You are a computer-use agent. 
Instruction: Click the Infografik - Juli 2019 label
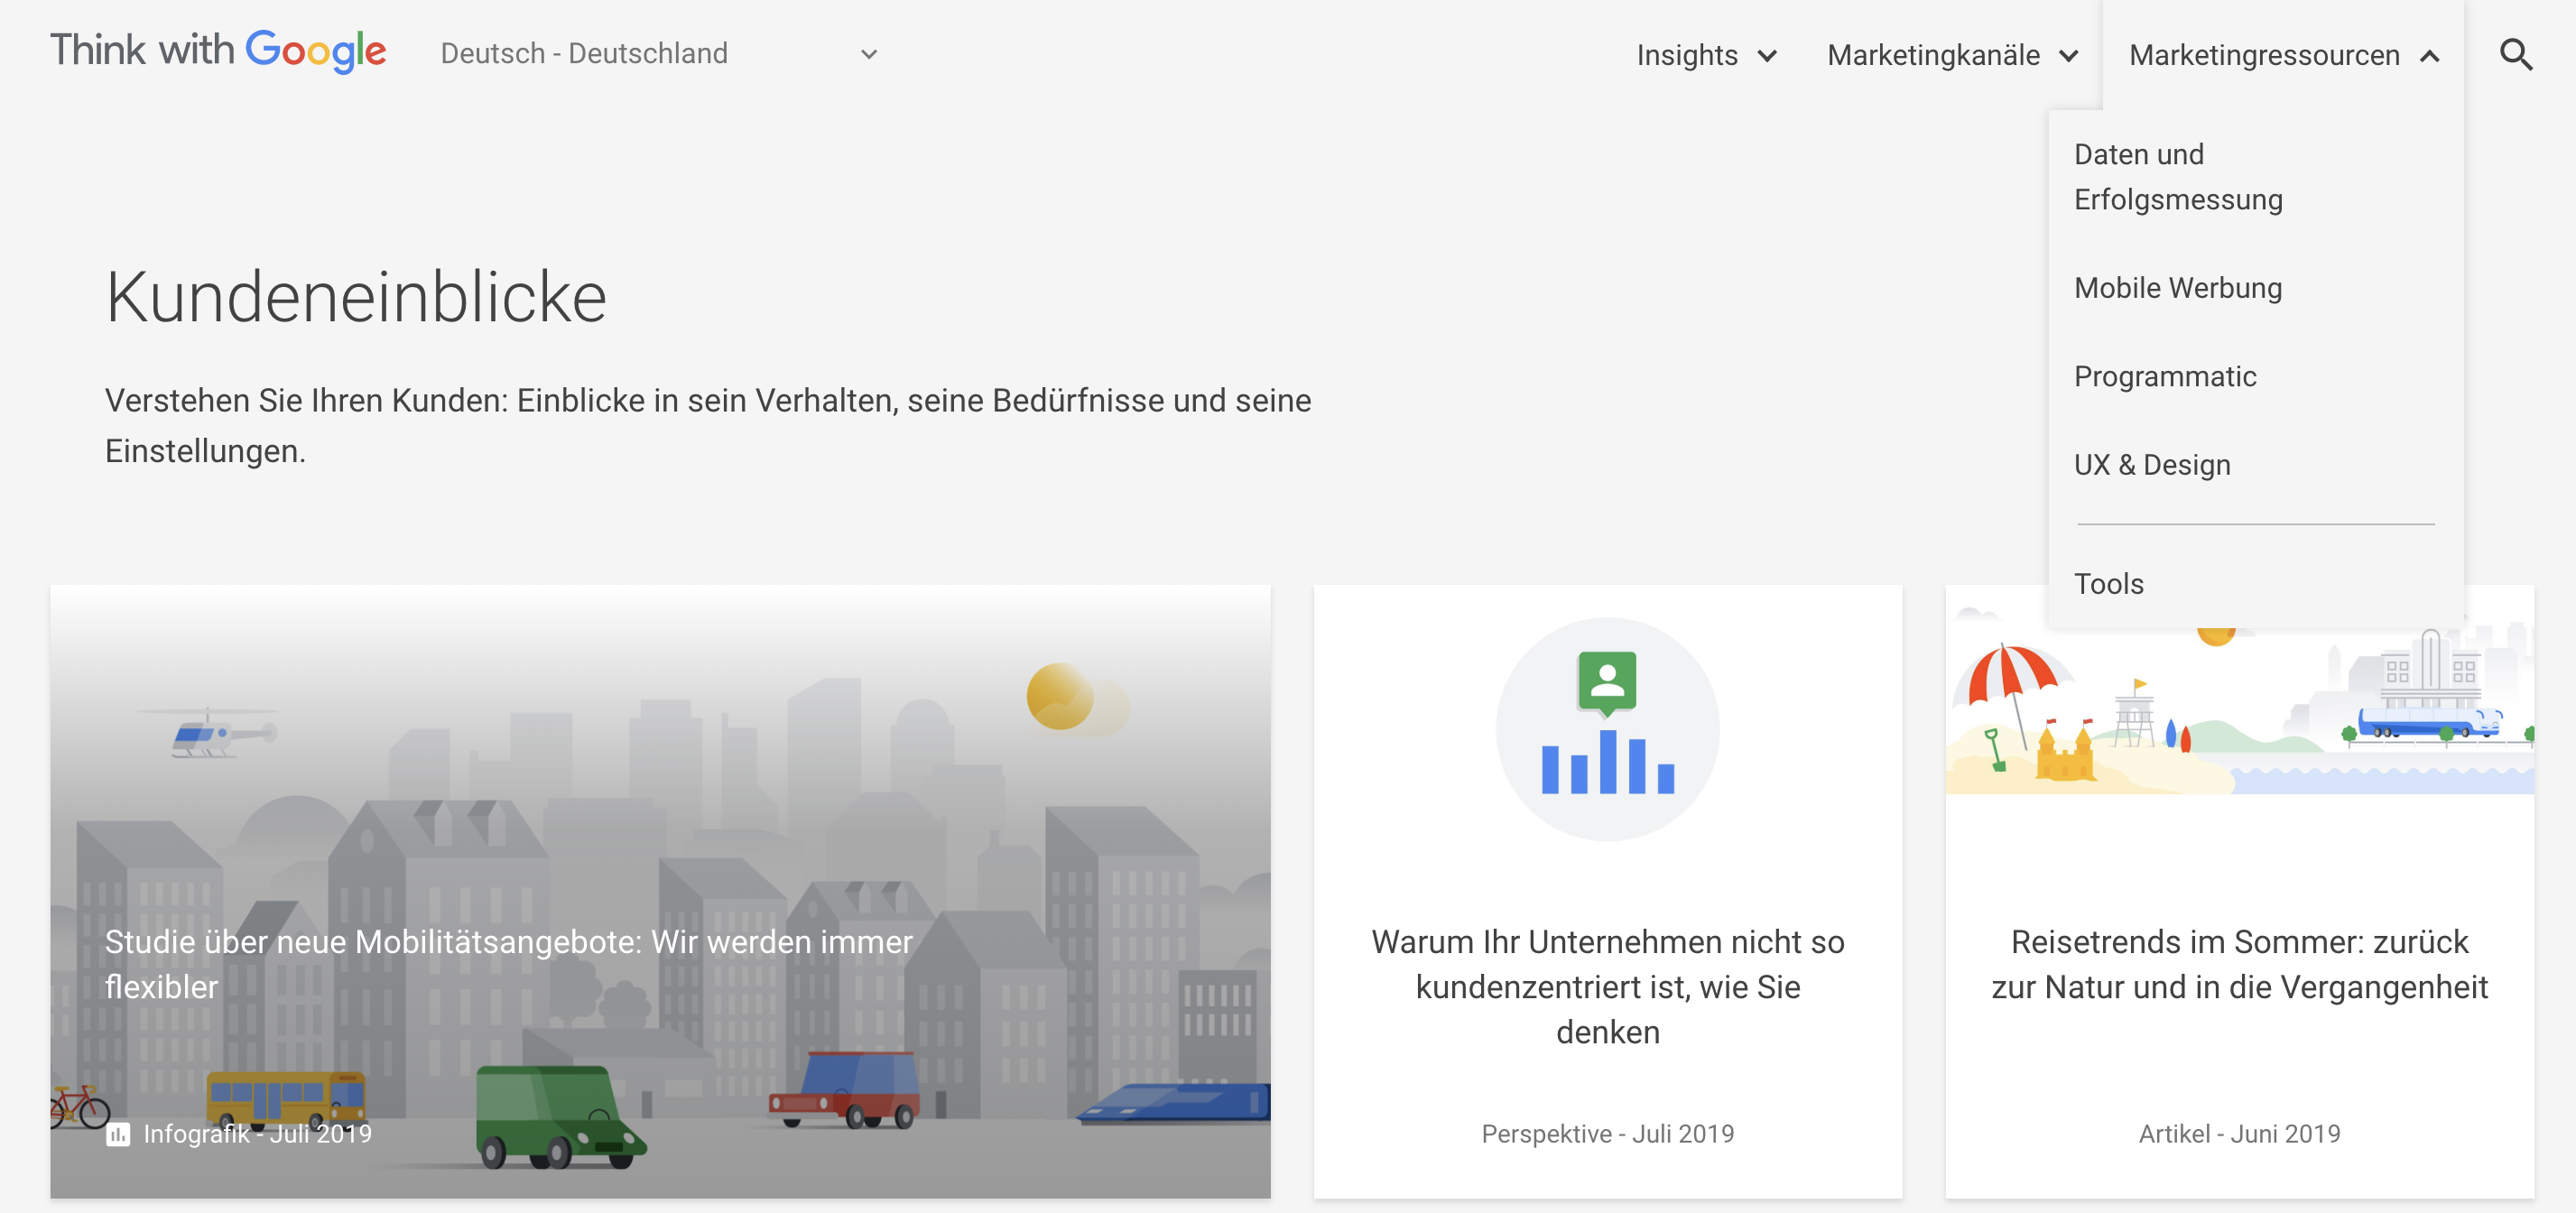click(257, 1134)
